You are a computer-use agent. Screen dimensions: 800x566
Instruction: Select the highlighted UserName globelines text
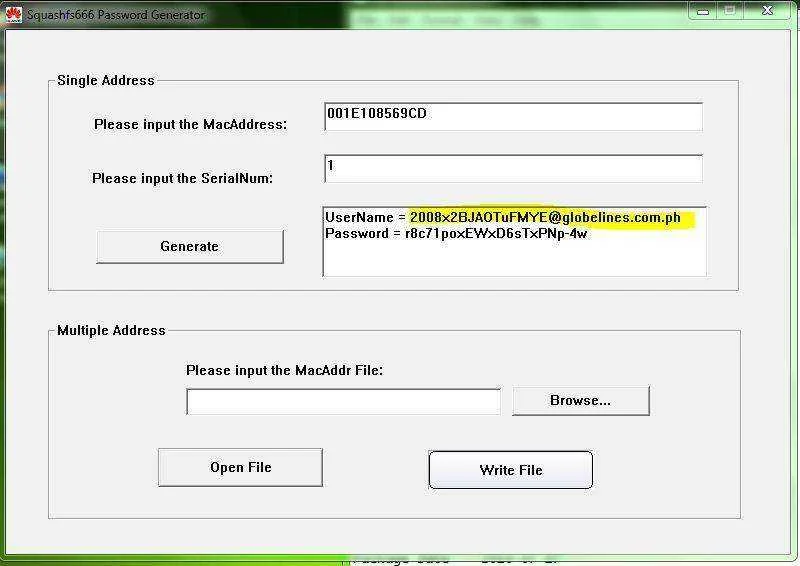point(545,217)
